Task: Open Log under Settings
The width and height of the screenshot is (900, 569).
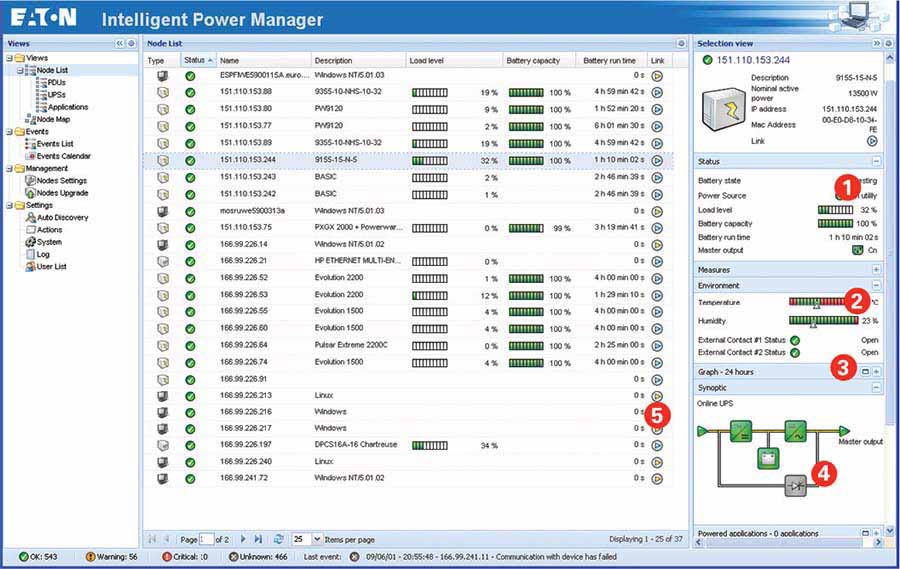Action: pos(43,254)
